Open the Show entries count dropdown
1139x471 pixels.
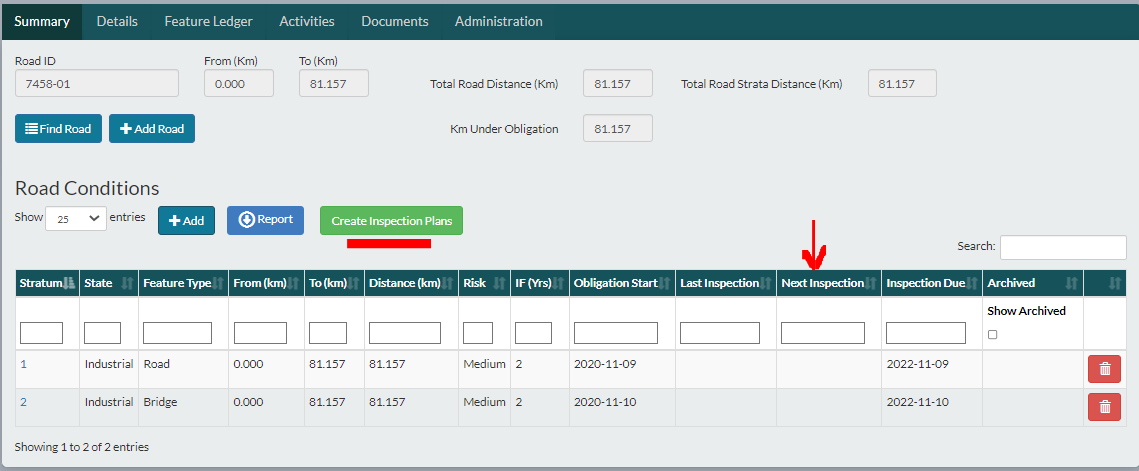click(x=76, y=218)
